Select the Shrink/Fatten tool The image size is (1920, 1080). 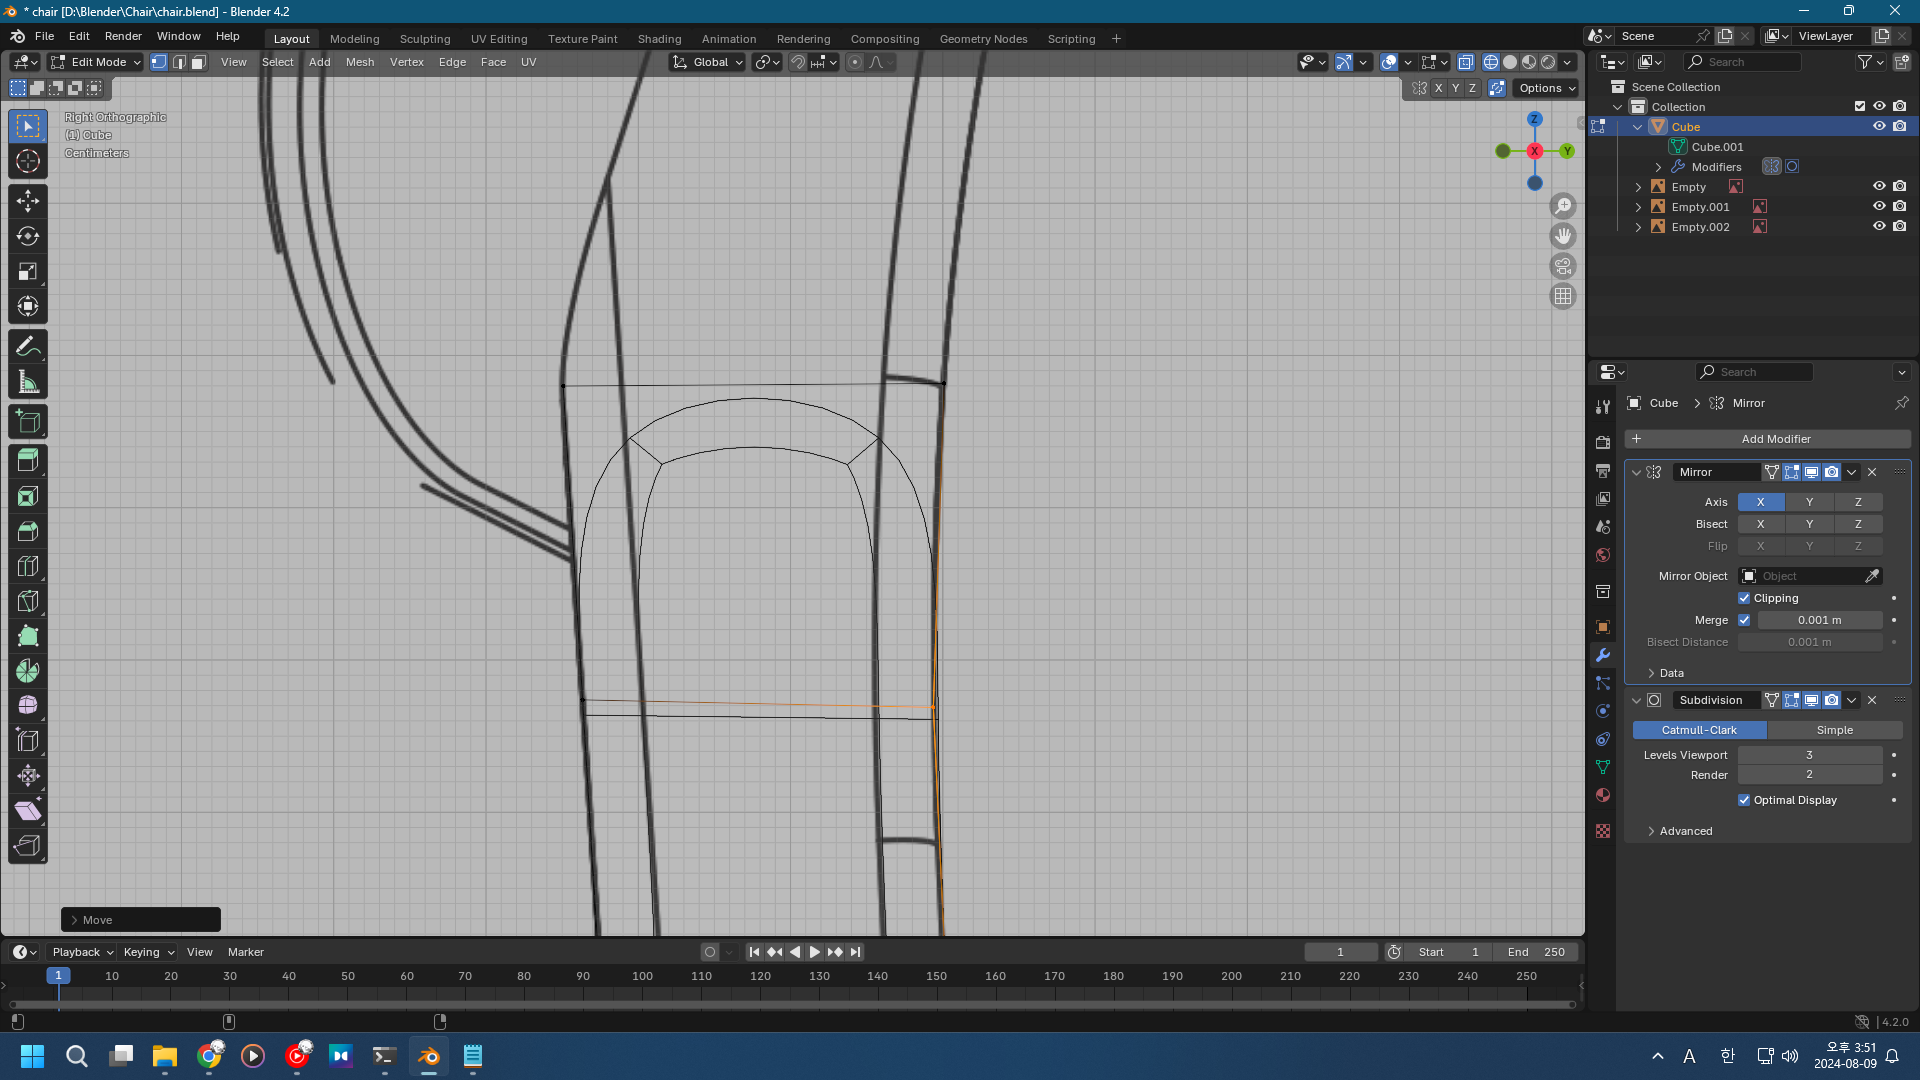tap(28, 776)
